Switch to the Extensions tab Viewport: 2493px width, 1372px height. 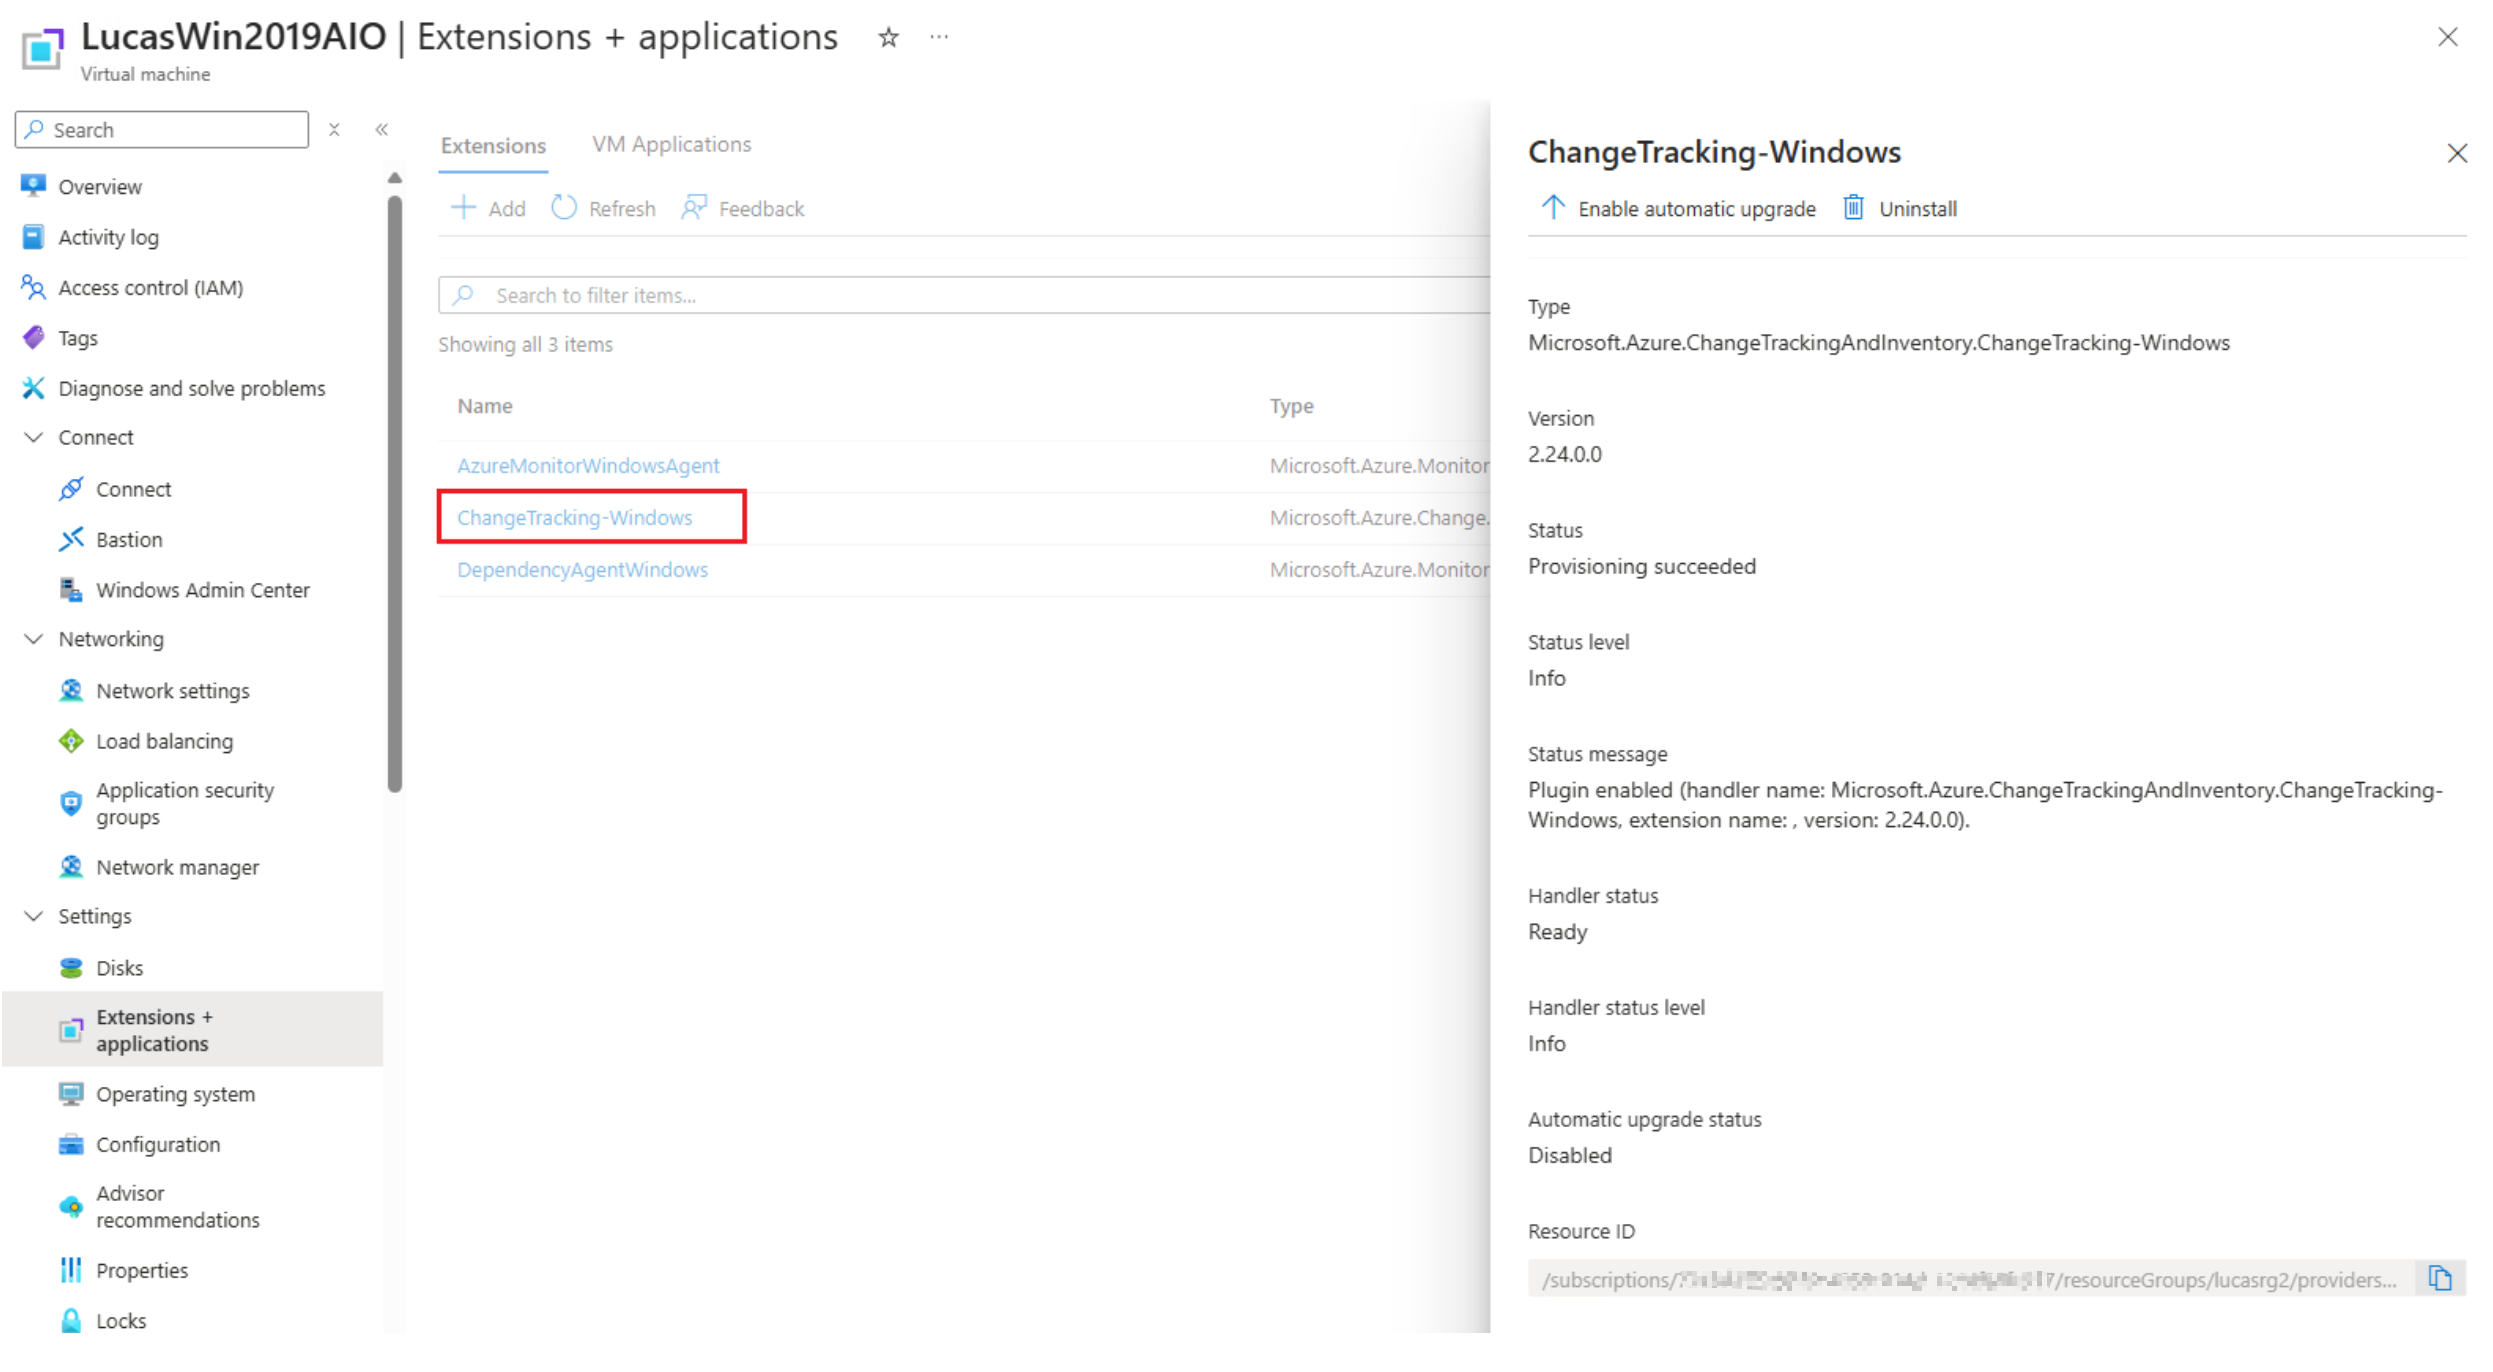pyautogui.click(x=493, y=146)
